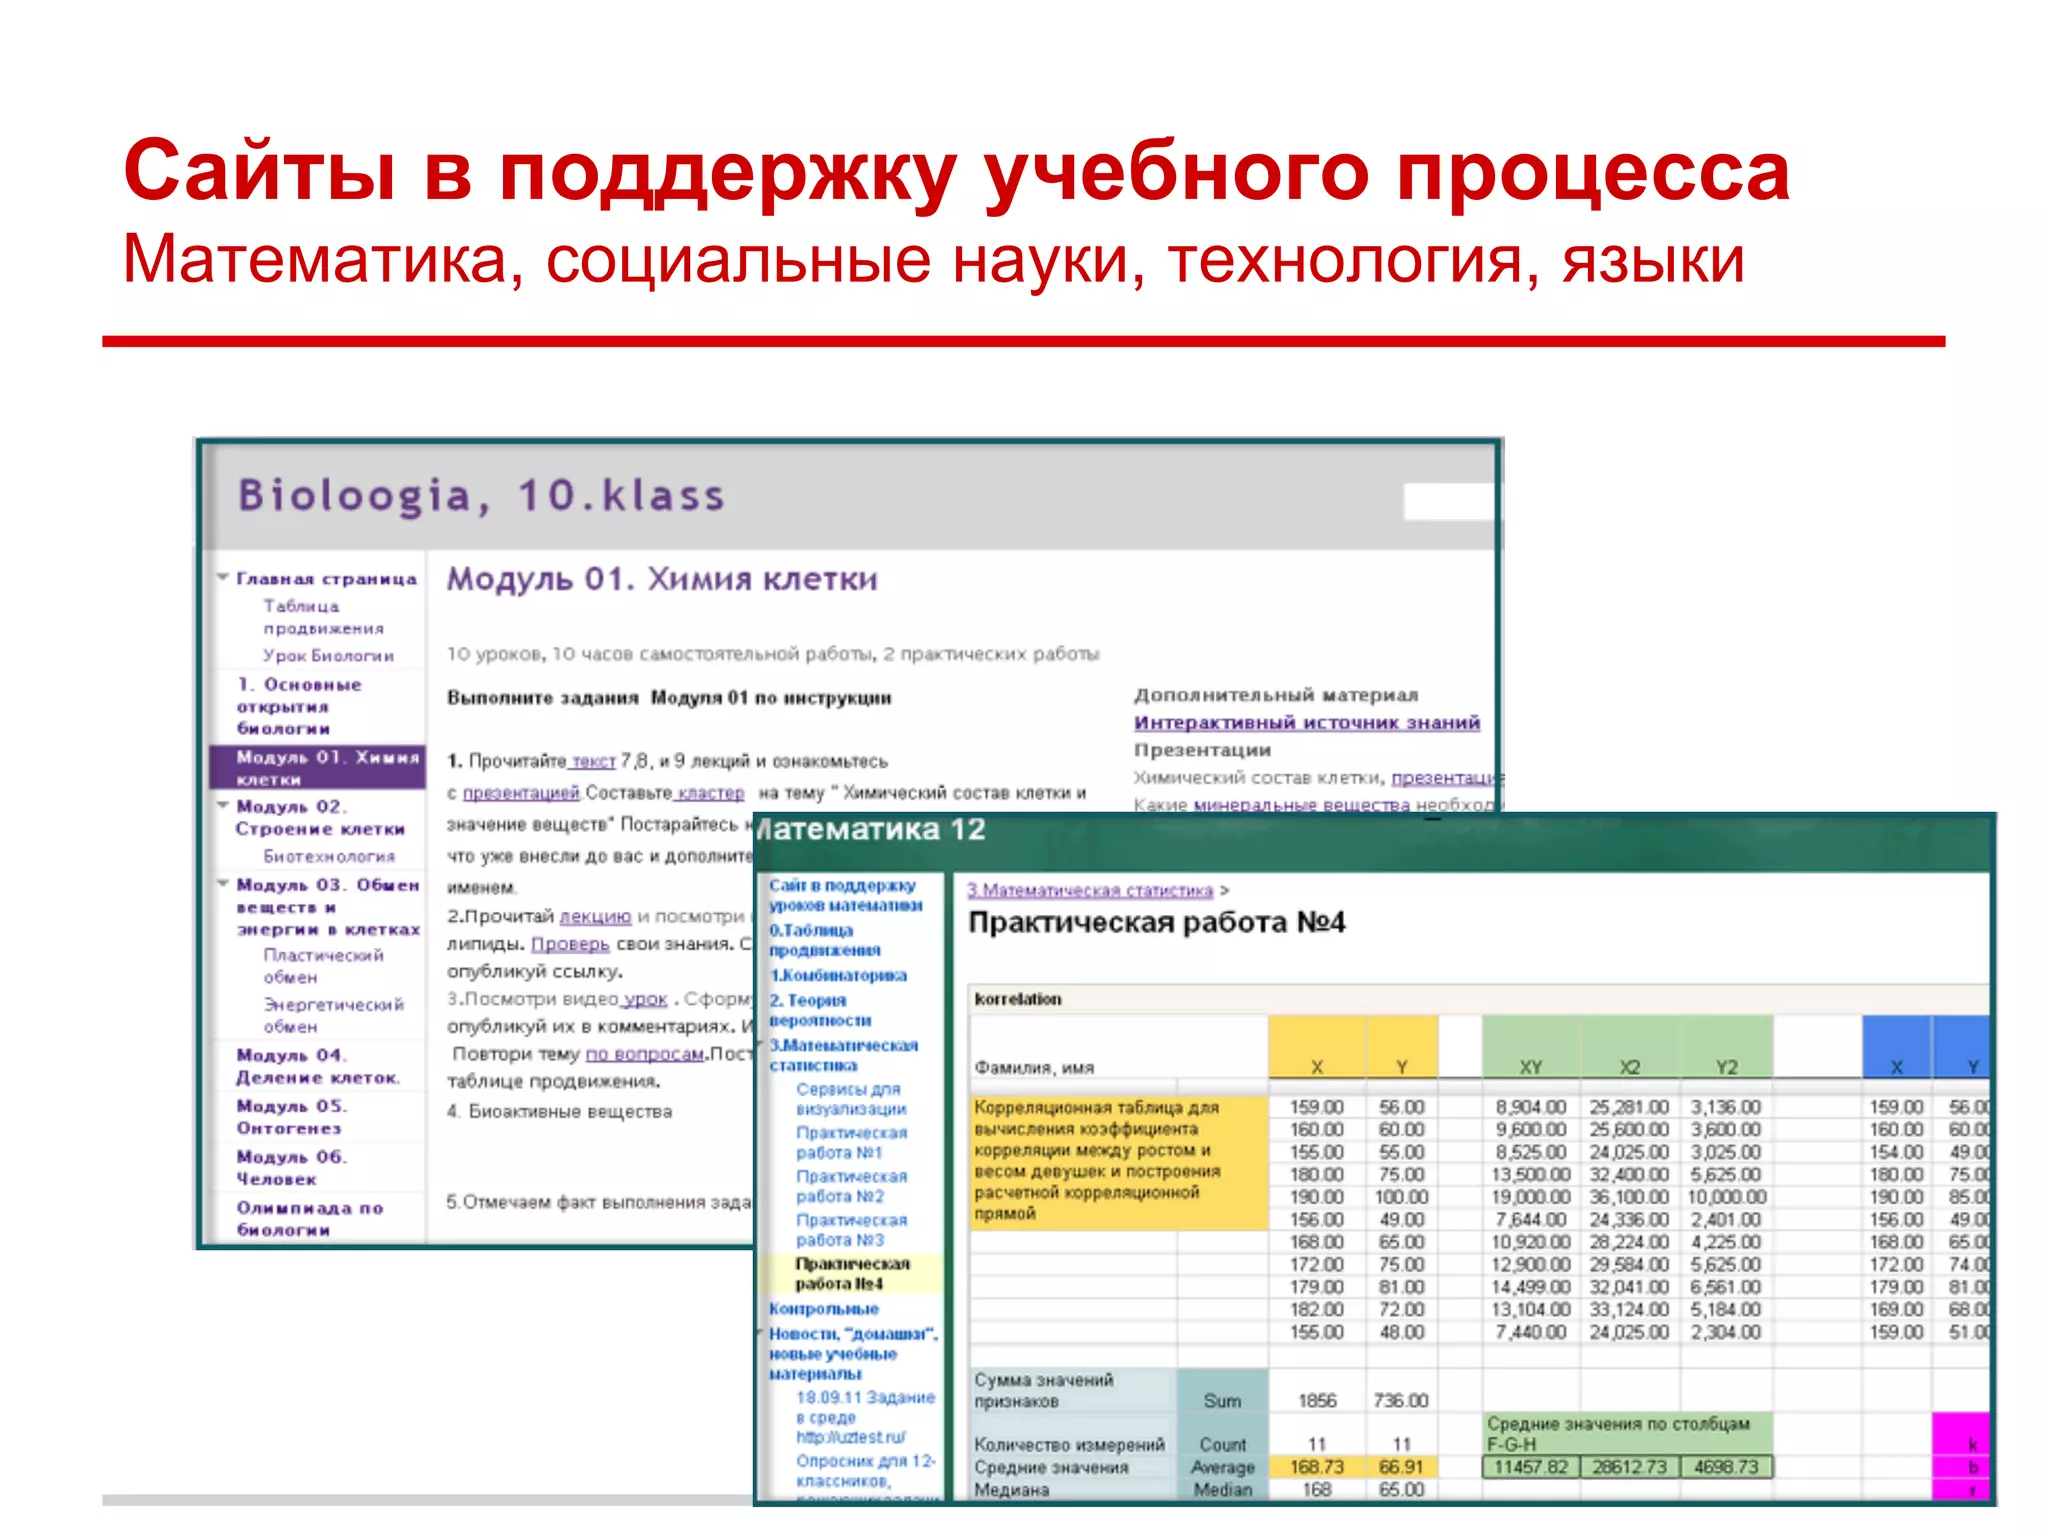Open Модуль 06. Человек

point(292,1167)
